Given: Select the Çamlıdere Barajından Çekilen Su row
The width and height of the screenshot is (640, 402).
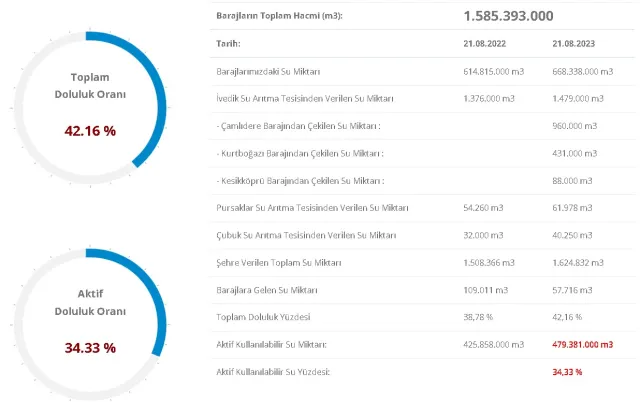Looking at the screenshot, I should tap(300, 126).
